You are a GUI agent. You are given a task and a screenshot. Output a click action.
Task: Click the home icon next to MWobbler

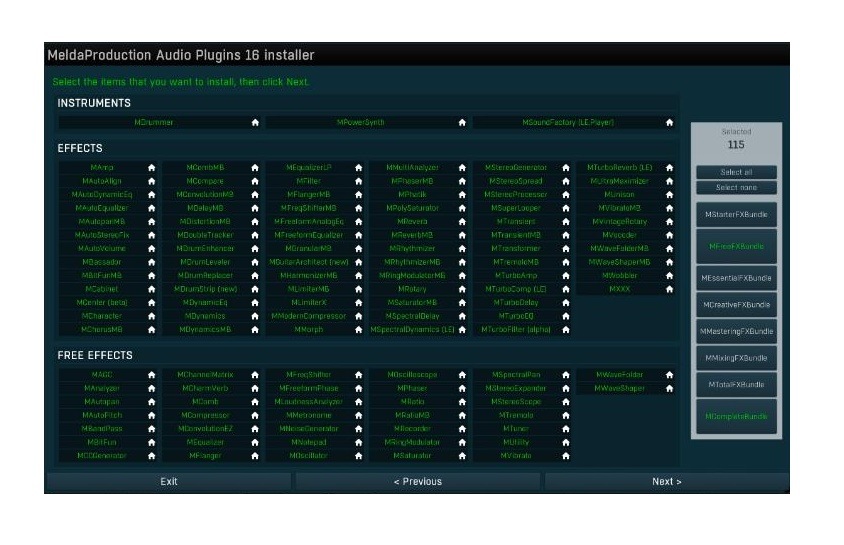tap(669, 275)
